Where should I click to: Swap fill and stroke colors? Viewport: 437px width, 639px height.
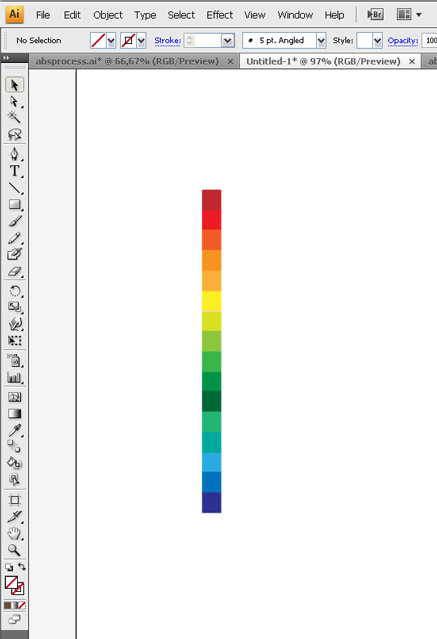tap(22, 566)
